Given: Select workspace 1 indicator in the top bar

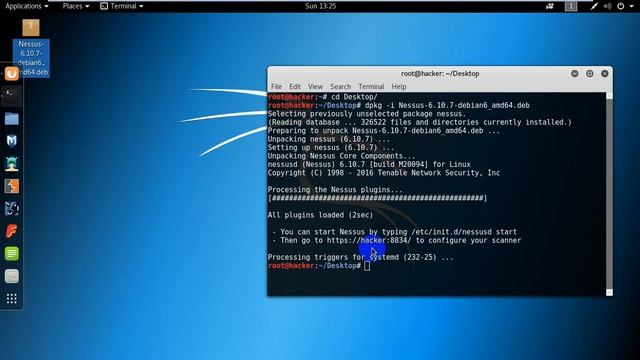Looking at the screenshot, I should pyautogui.click(x=571, y=6).
